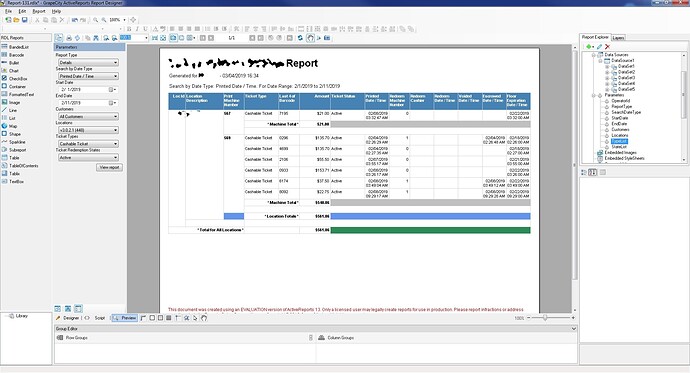This screenshot has width=690, height=373.
Task: Click the print icon in preview toolbar
Action: point(69,38)
